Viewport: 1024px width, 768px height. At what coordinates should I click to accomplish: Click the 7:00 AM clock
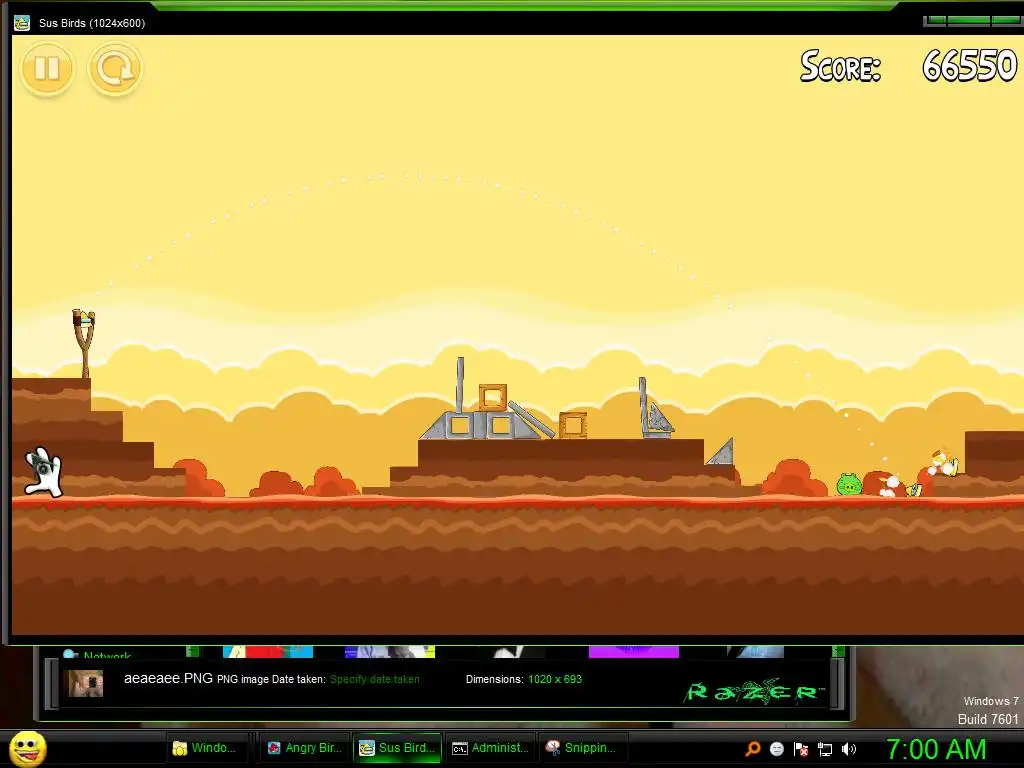coord(936,750)
